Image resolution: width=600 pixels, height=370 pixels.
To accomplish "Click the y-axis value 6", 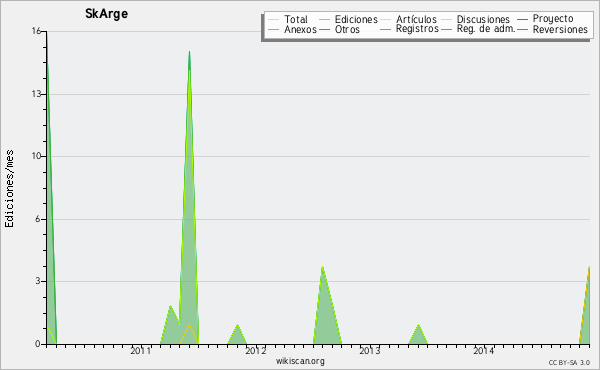I will [x=38, y=219].
